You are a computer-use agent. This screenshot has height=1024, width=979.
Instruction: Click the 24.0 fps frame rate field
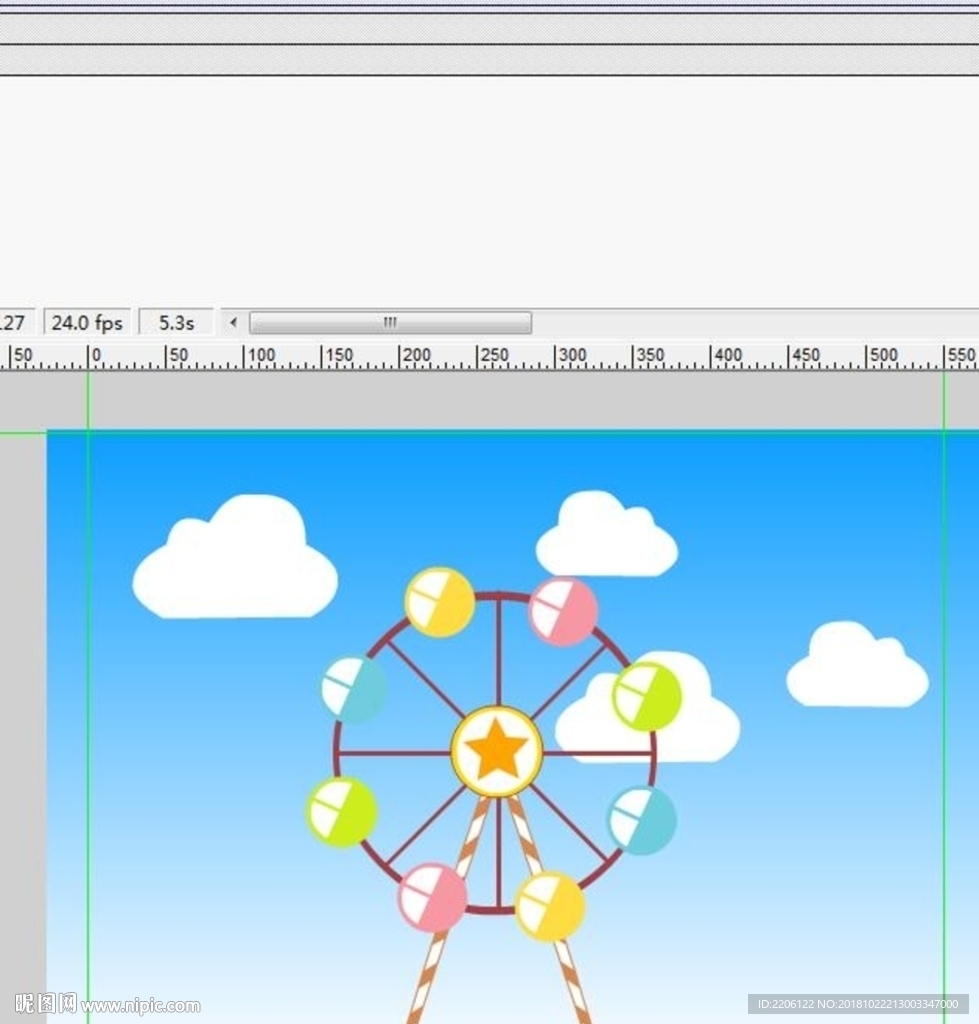pyautogui.click(x=87, y=323)
